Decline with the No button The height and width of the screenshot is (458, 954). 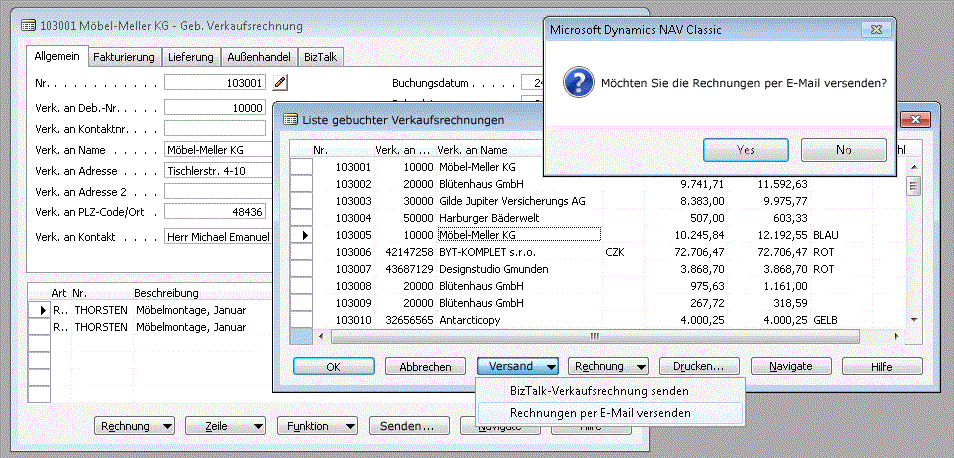tap(843, 150)
